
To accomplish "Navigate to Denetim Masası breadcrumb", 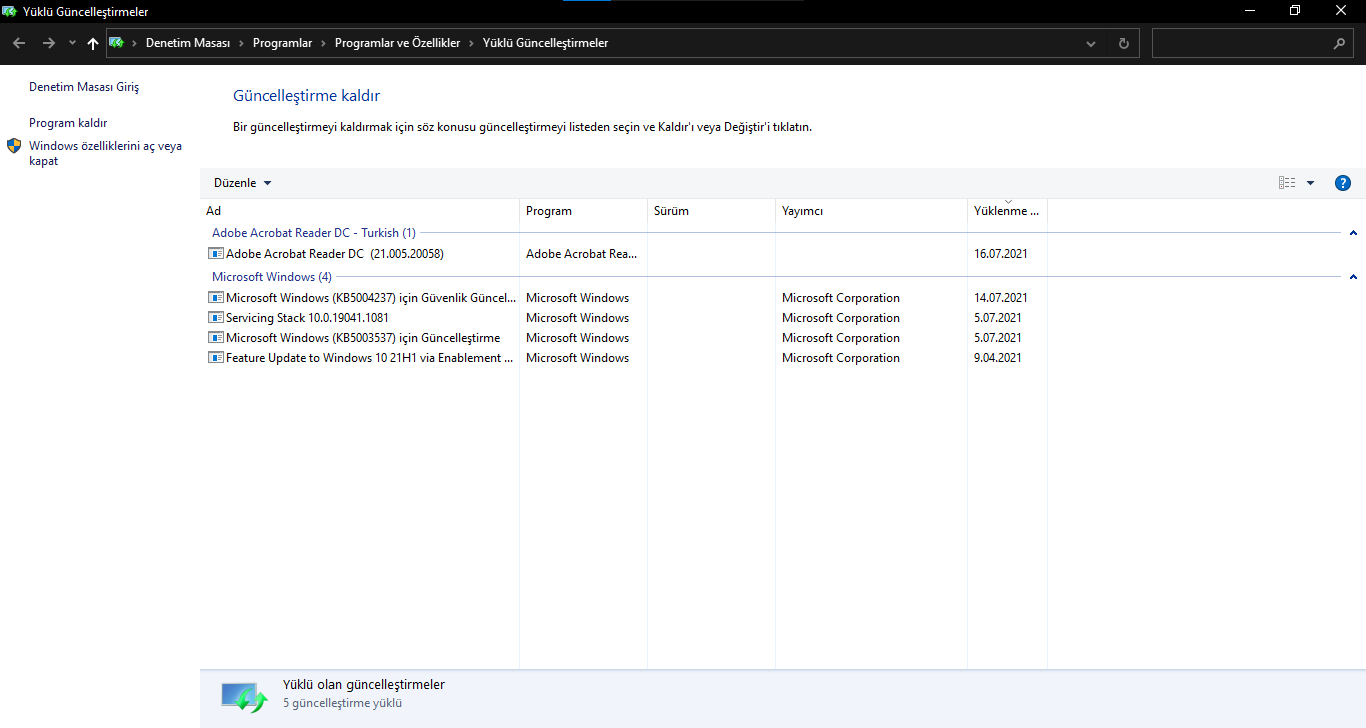I will [188, 43].
